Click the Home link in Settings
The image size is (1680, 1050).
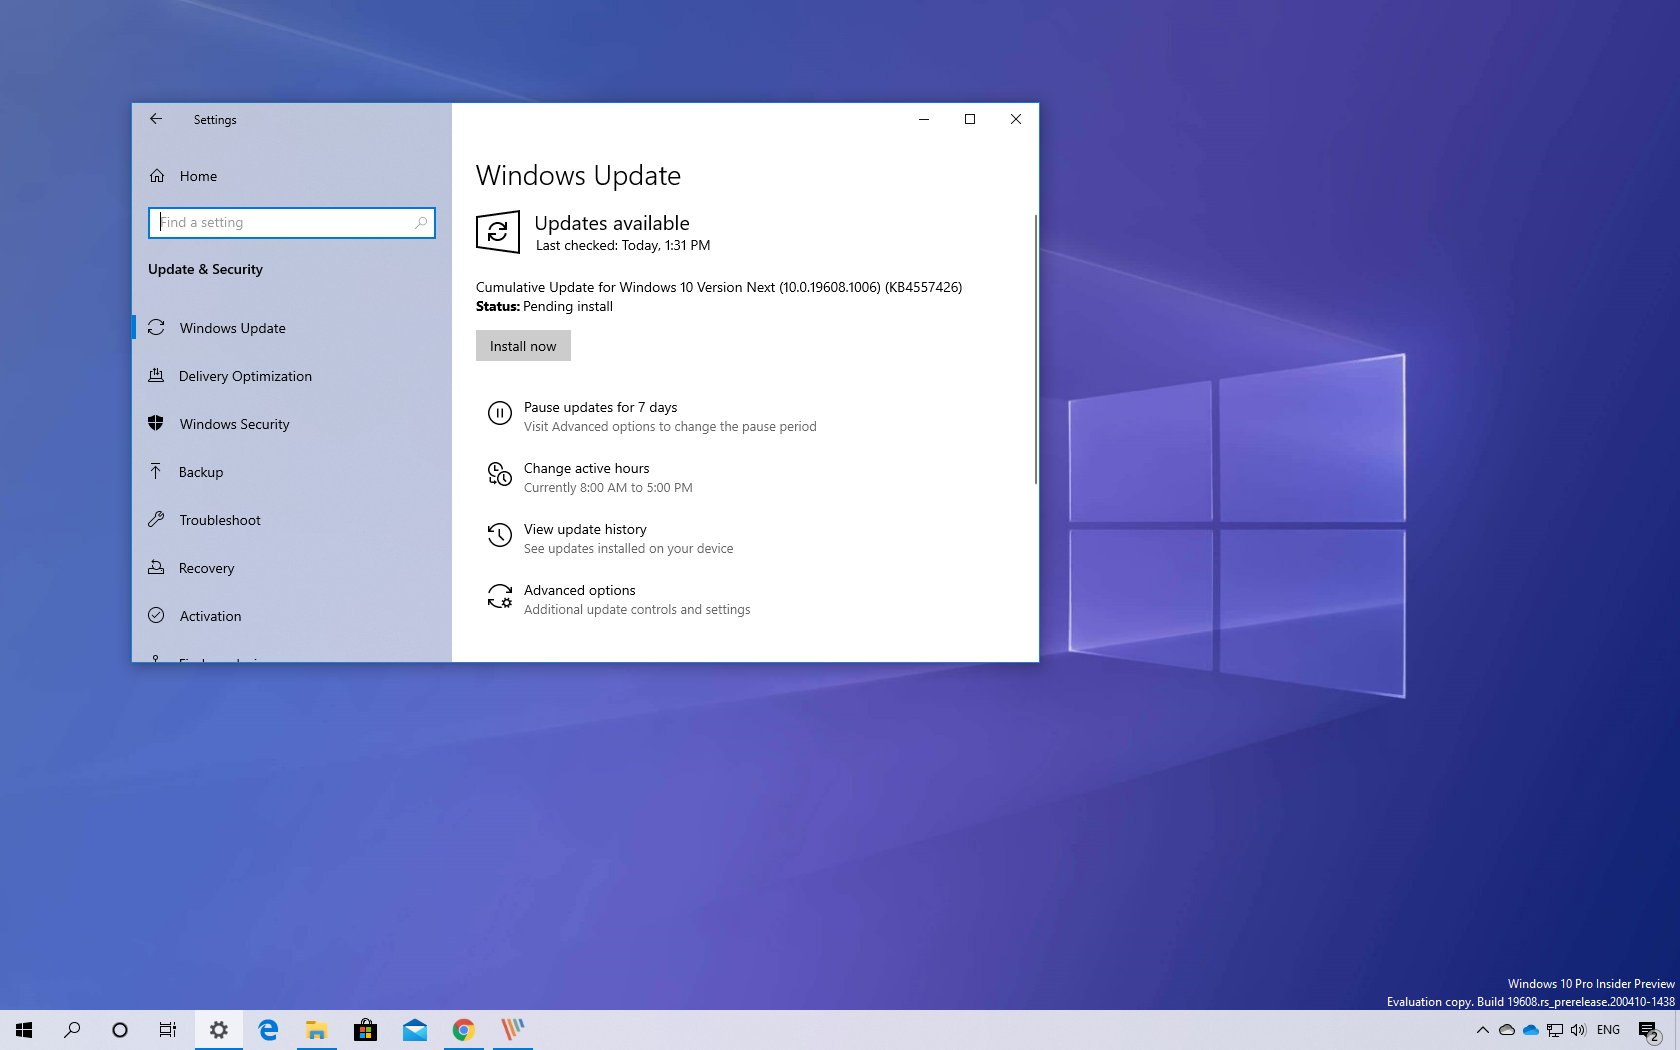[x=197, y=176]
